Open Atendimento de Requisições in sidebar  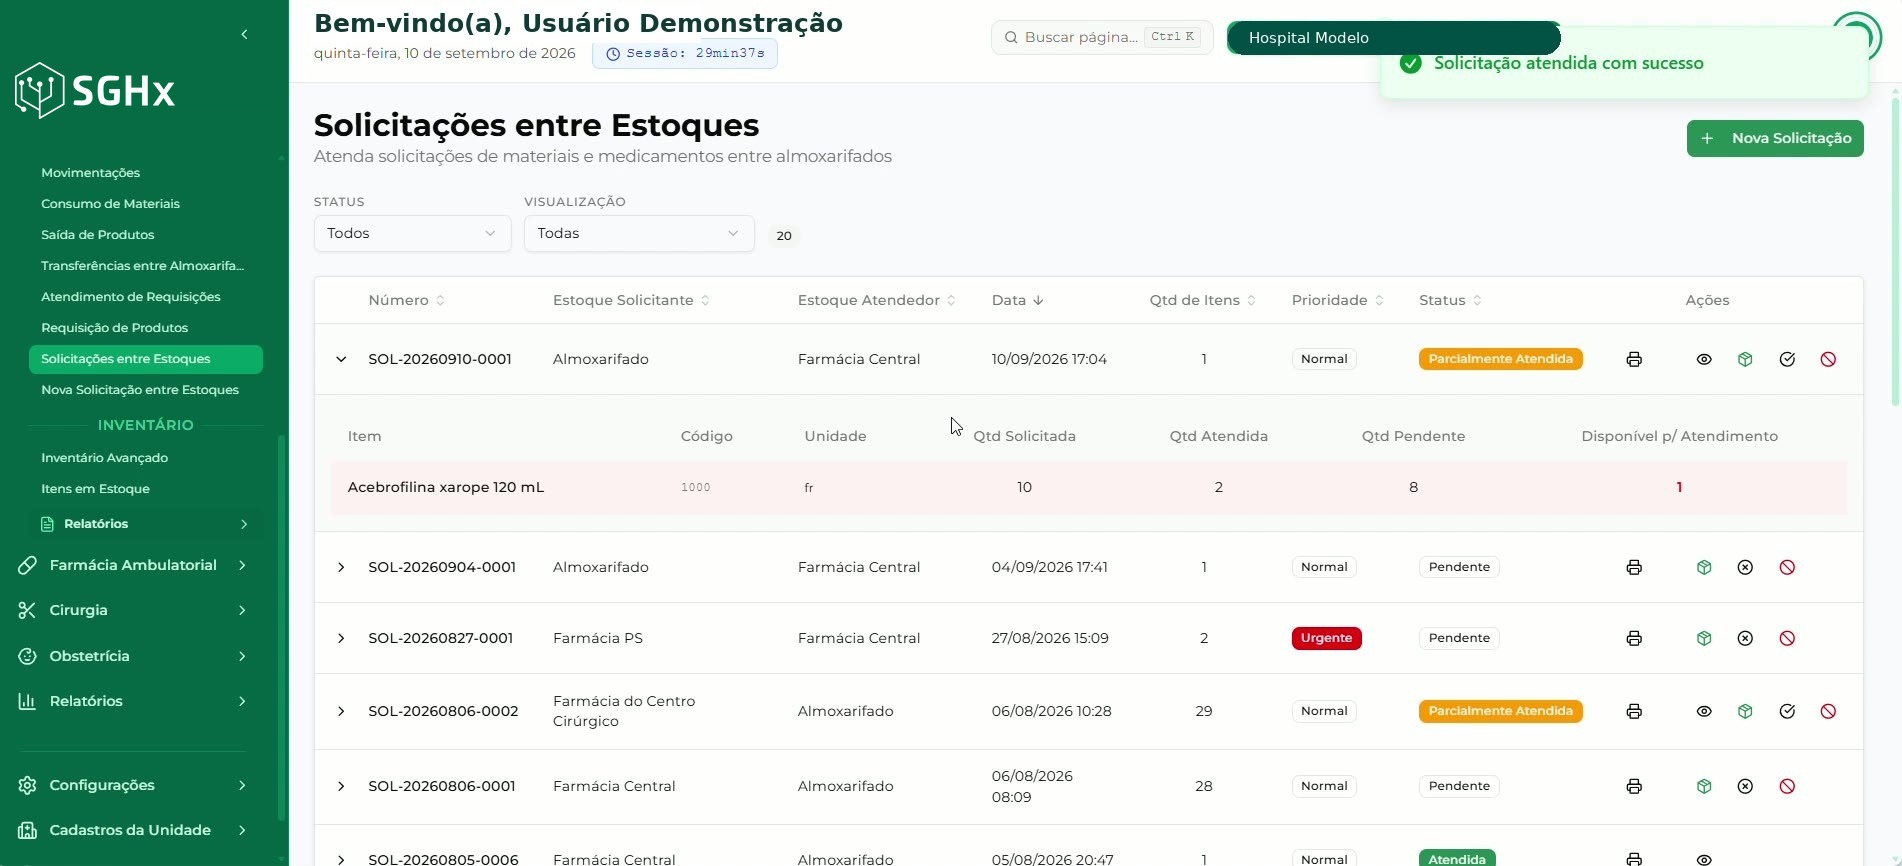130,297
